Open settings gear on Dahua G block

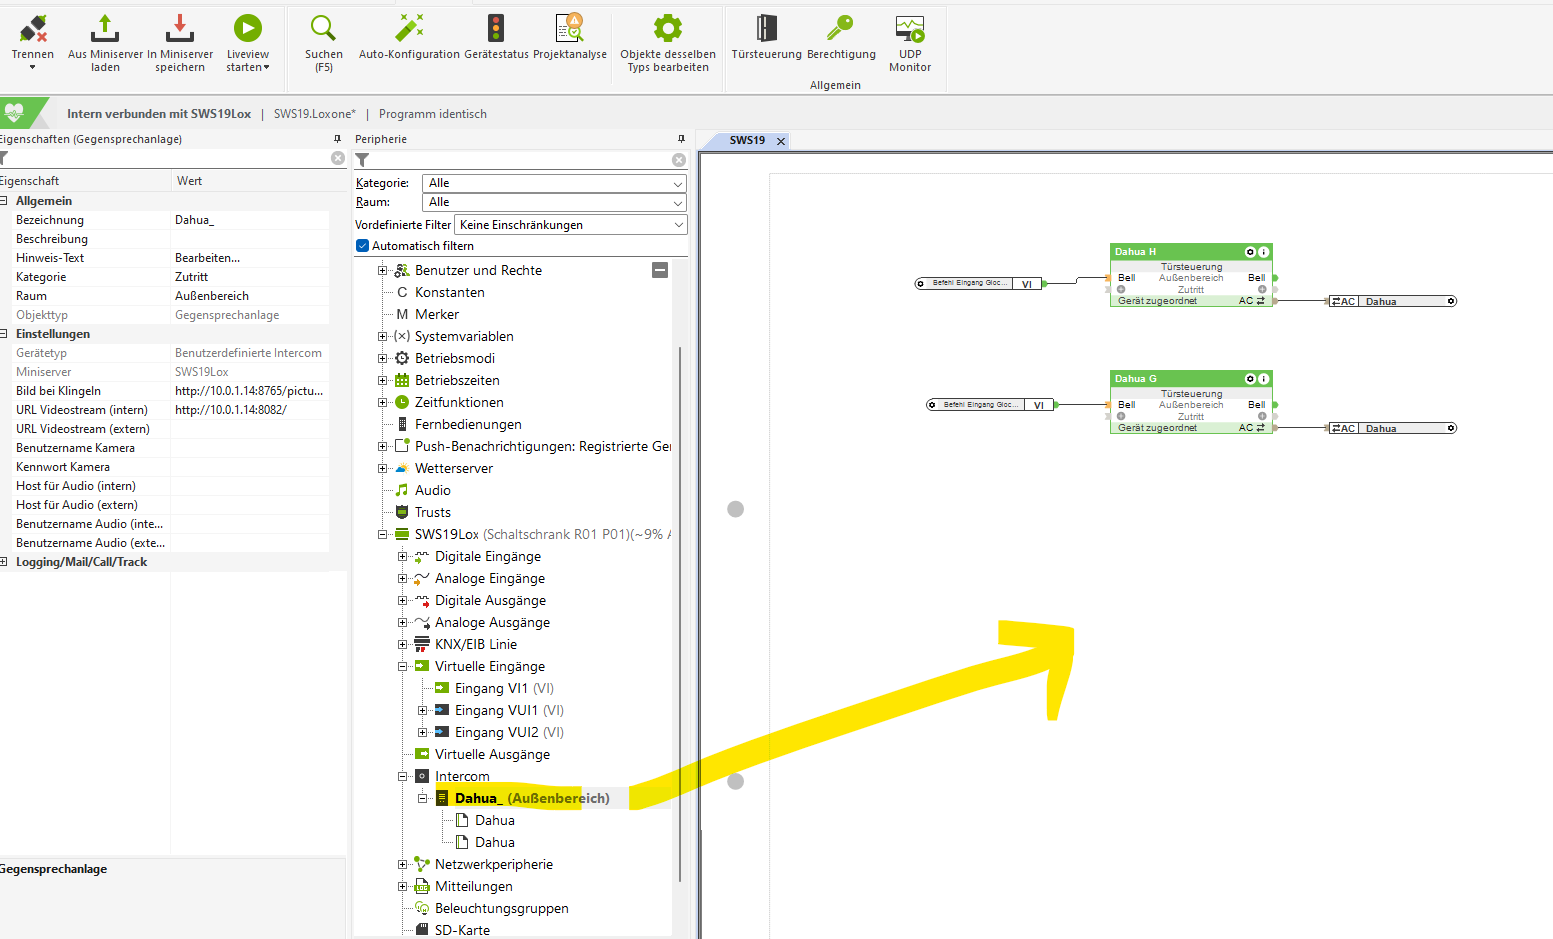pyautogui.click(x=1250, y=379)
